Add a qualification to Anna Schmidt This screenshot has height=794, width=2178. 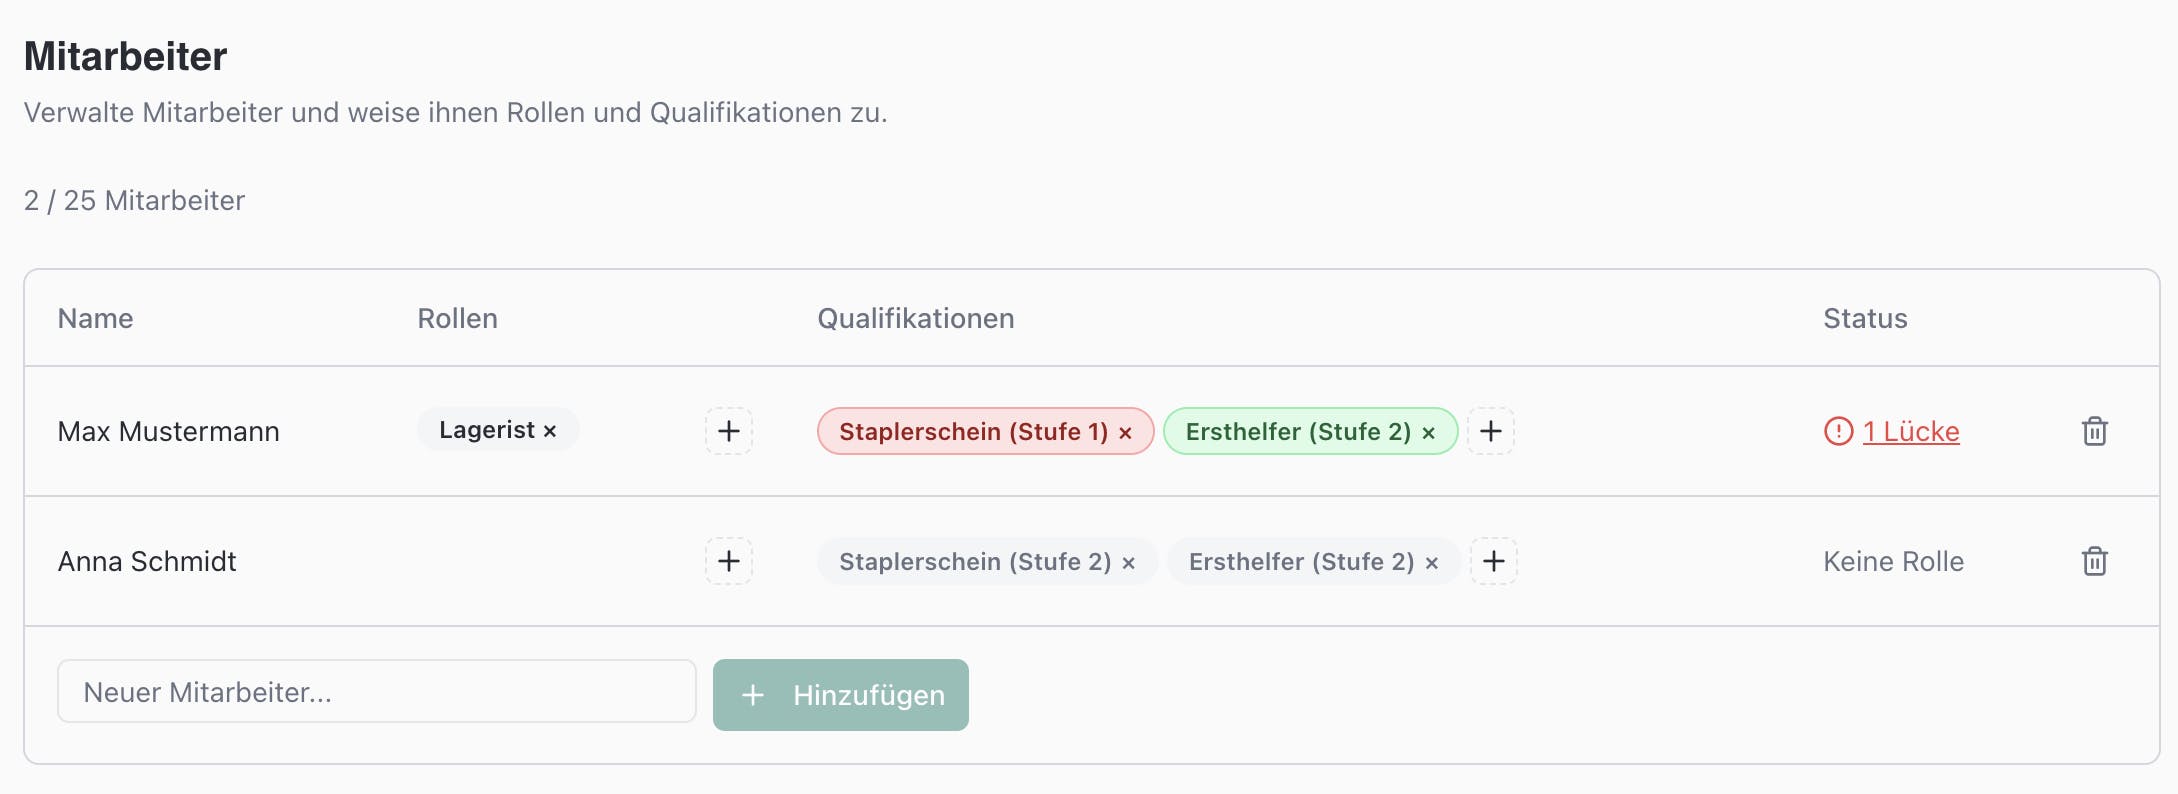tap(1493, 561)
